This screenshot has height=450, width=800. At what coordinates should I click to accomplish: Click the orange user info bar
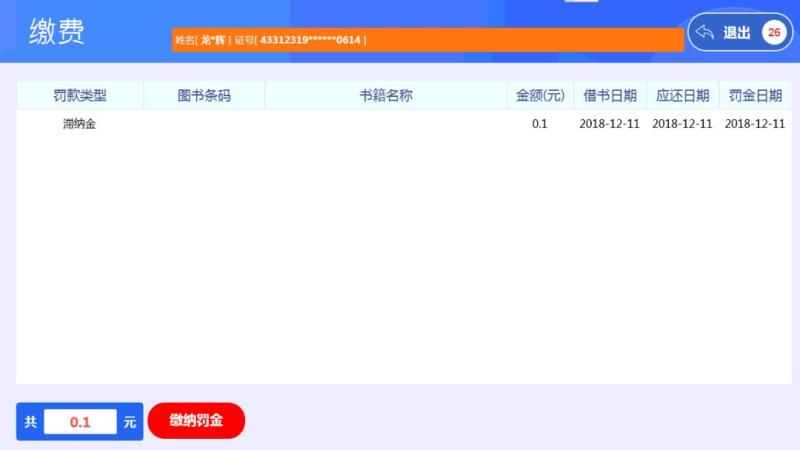(x=427, y=40)
